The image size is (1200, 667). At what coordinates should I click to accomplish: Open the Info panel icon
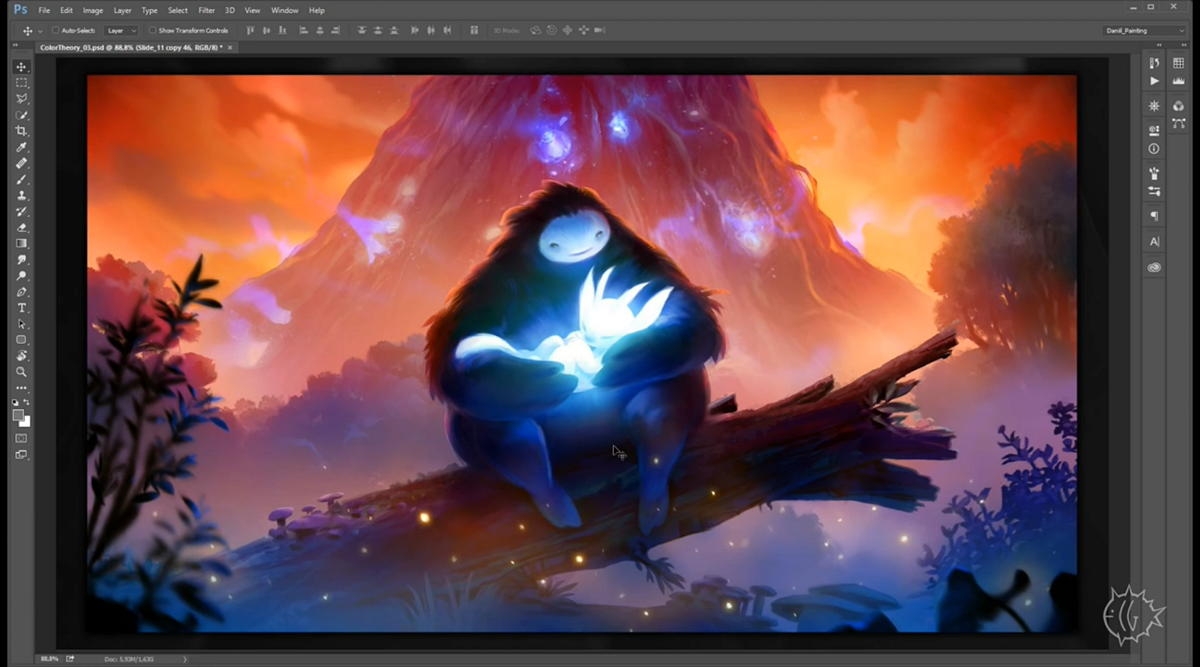click(x=1154, y=149)
